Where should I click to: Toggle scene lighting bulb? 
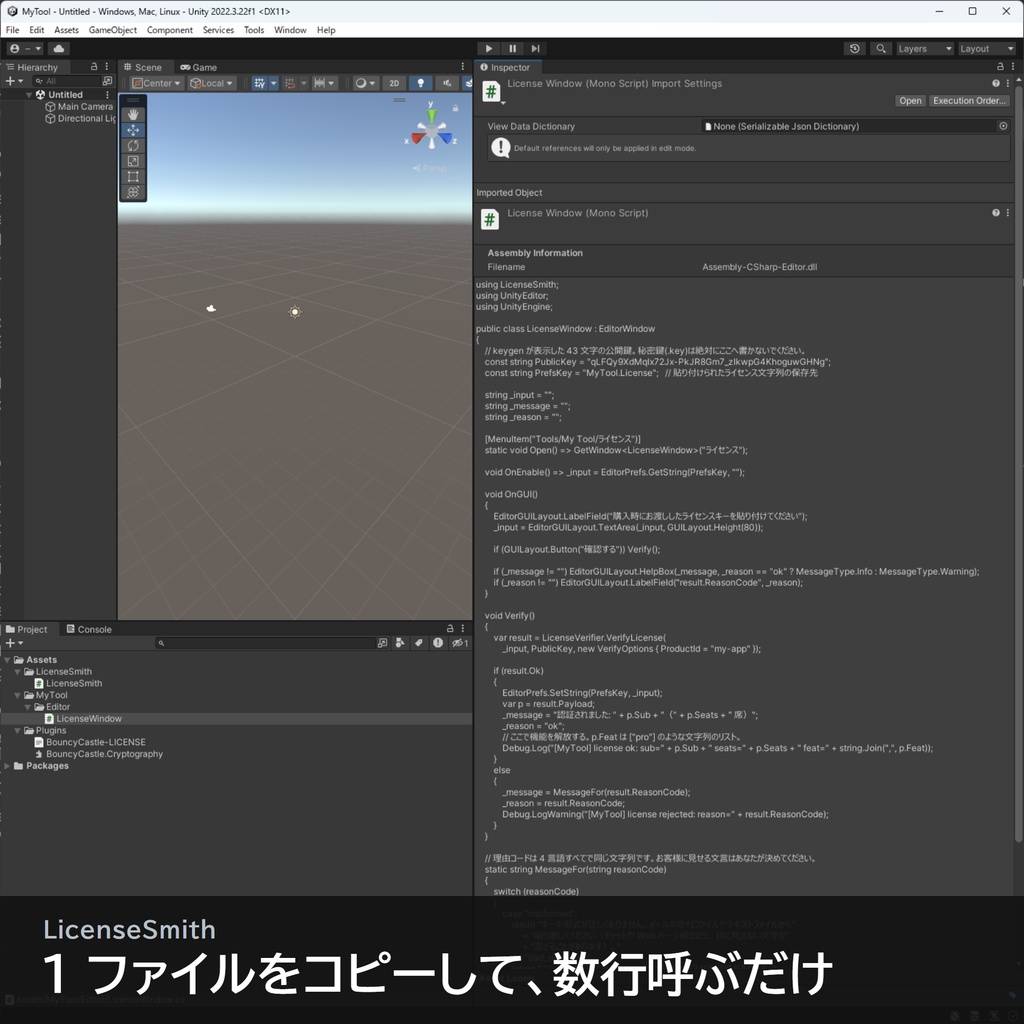(421, 83)
